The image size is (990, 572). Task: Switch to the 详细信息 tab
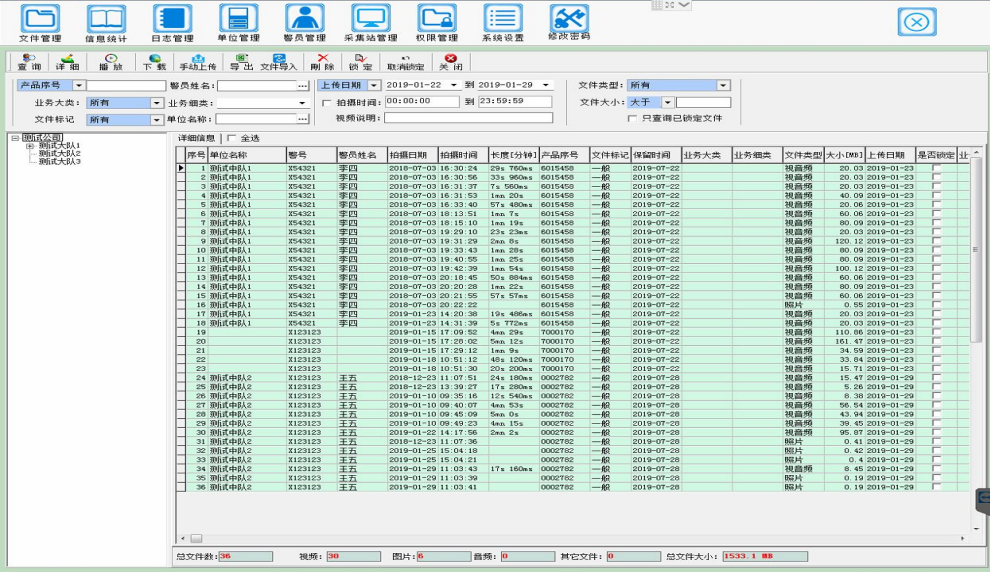click(x=197, y=138)
